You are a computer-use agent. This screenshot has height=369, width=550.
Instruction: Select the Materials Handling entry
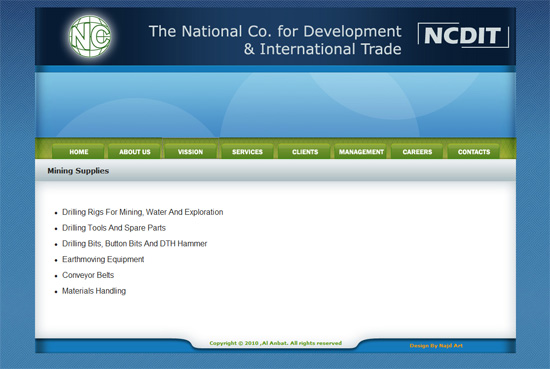tap(94, 291)
